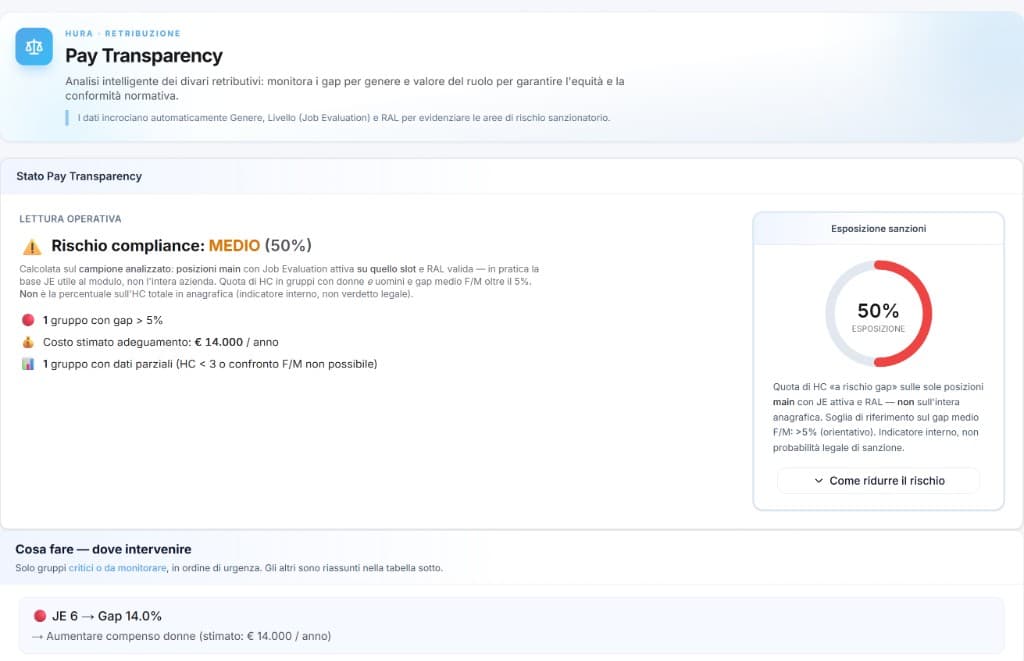This screenshot has height=661, width=1024.
Task: Click the money bag icon for Costo stimato
Action: pos(27,342)
